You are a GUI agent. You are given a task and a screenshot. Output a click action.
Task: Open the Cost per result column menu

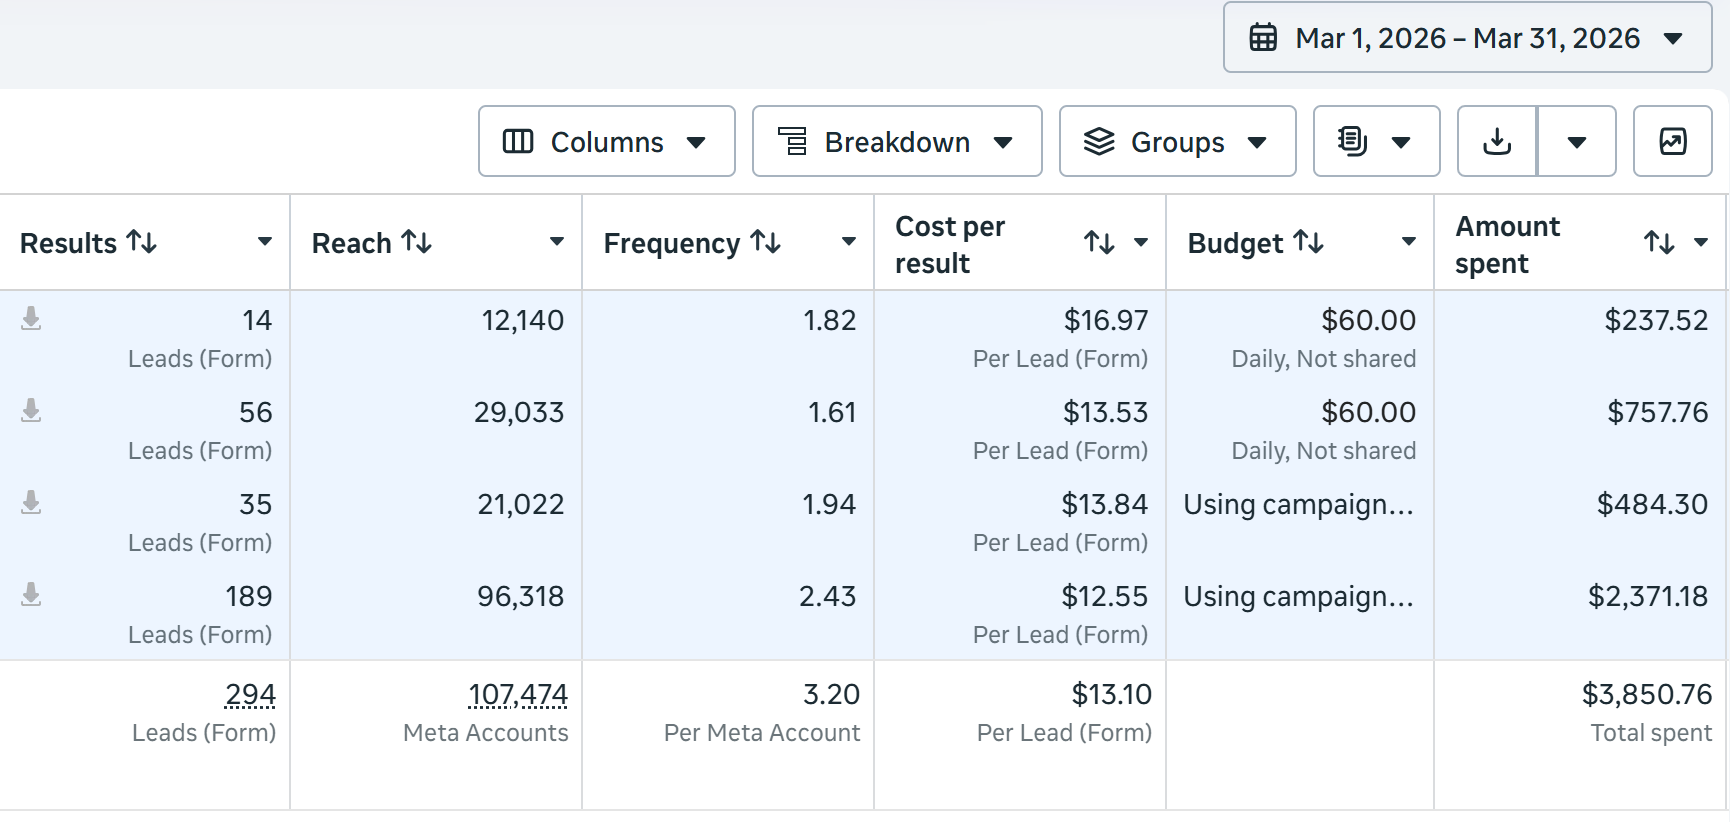[1141, 242]
